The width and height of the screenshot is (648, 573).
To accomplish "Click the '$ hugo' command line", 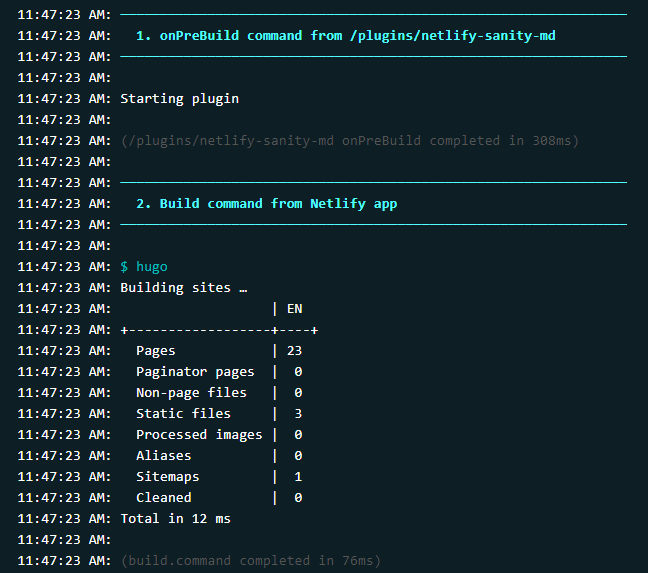I will pos(144,267).
